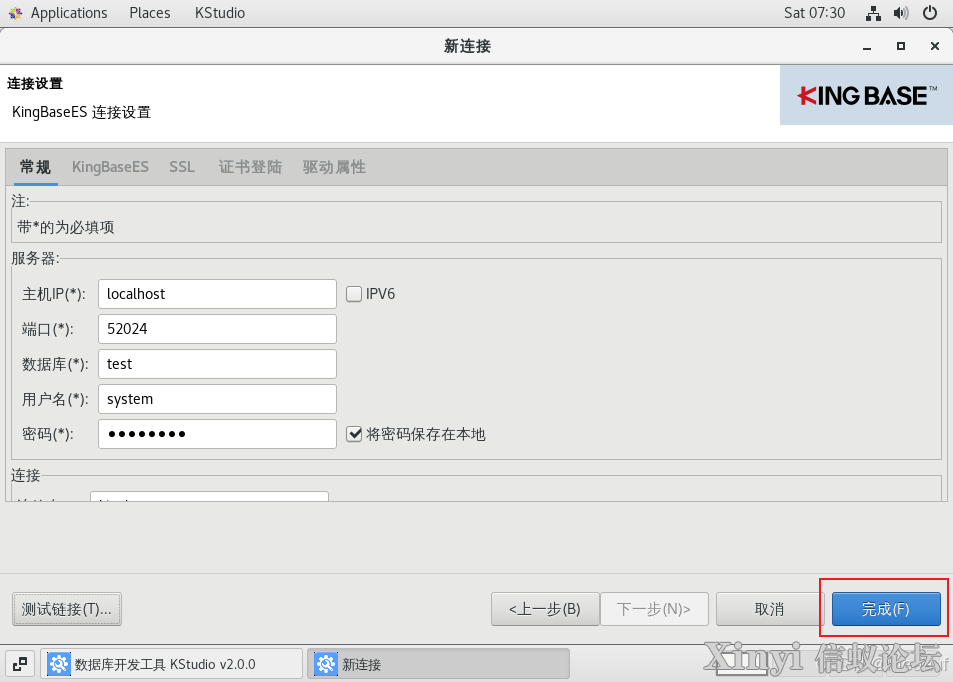Open the KStudio menu in top bar

pyautogui.click(x=219, y=13)
